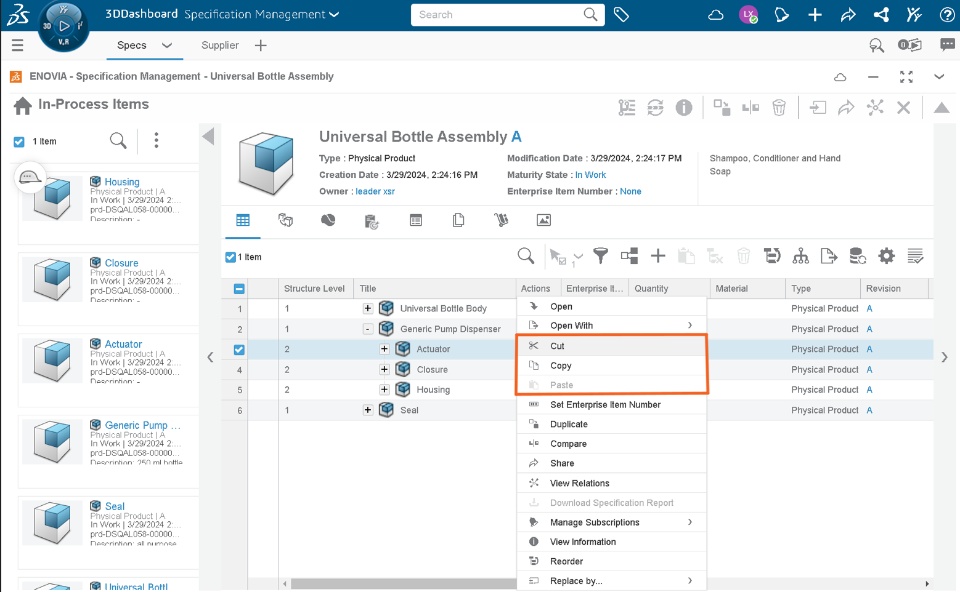Image resolution: width=960 pixels, height=592 pixels.
Task: Toggle the table 1 Item checkbox
Action: 230,257
